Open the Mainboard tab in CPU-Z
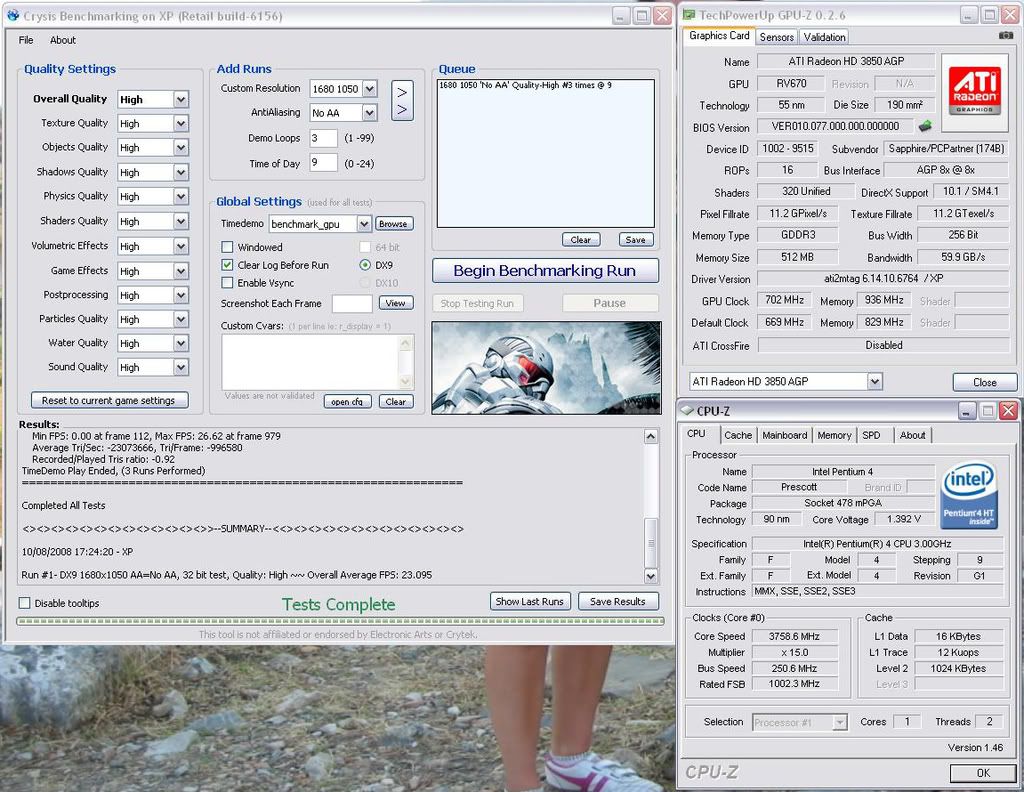1024x792 pixels. pos(784,435)
